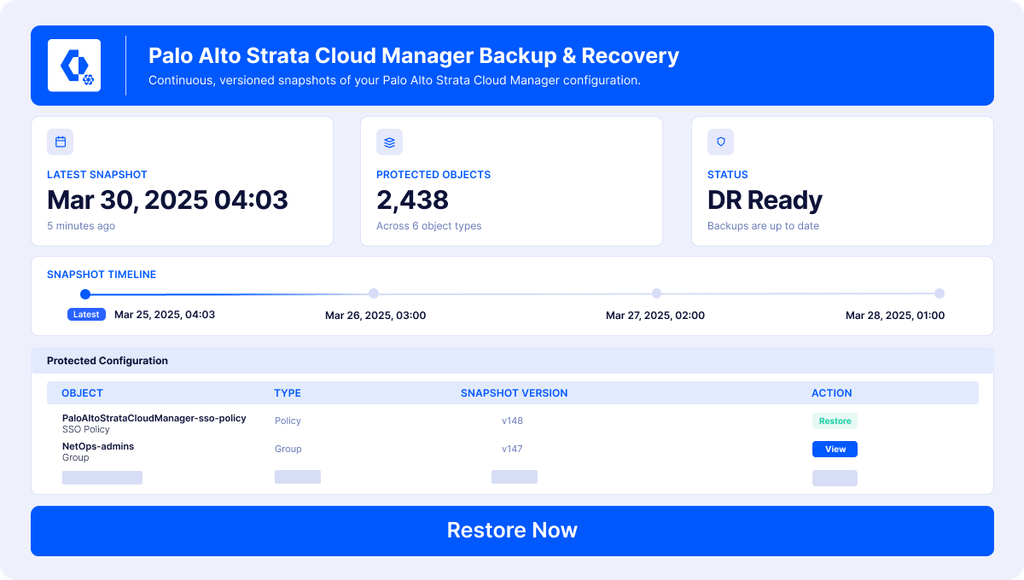Click the Protected Configuration section heading
Image resolution: width=1024 pixels, height=580 pixels.
pyautogui.click(x=107, y=361)
